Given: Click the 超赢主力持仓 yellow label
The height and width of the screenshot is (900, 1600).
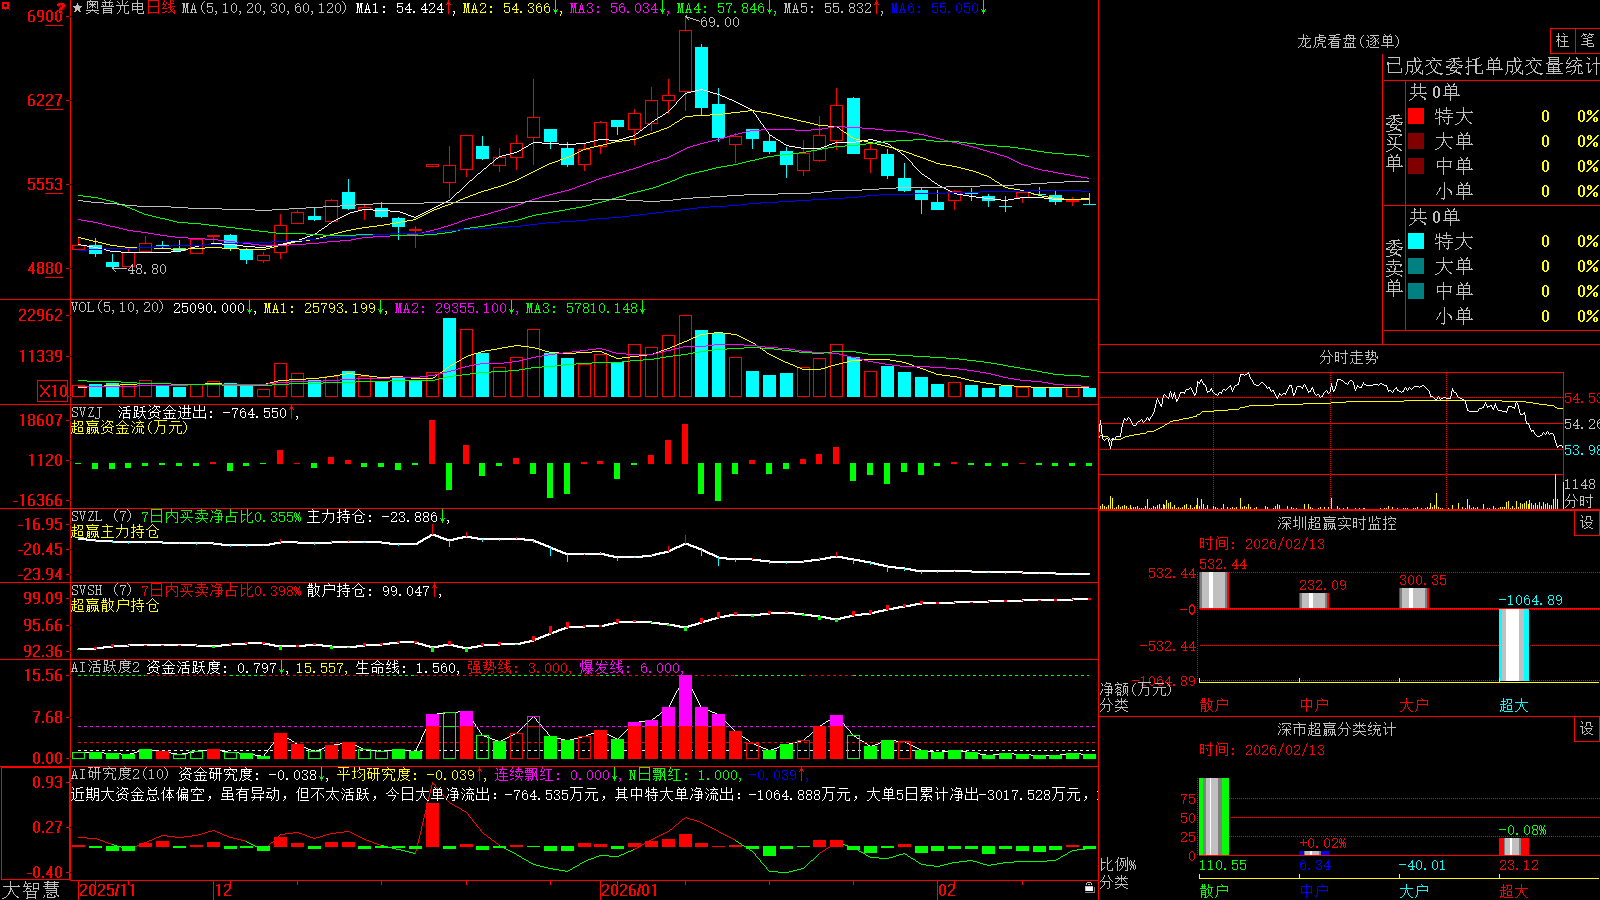Looking at the screenshot, I should click(115, 531).
